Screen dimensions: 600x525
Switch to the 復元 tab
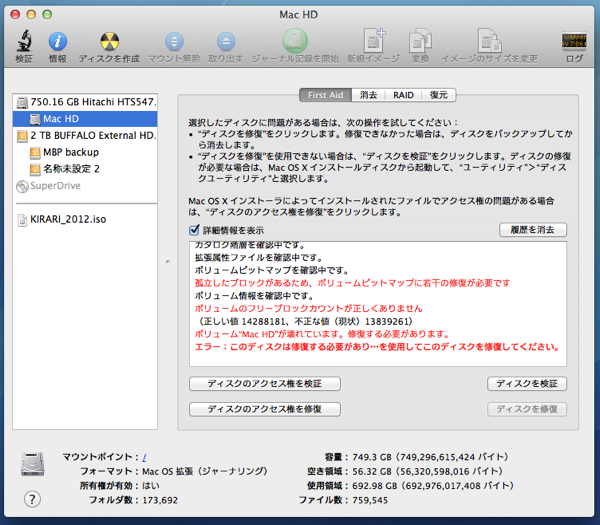[x=439, y=95]
